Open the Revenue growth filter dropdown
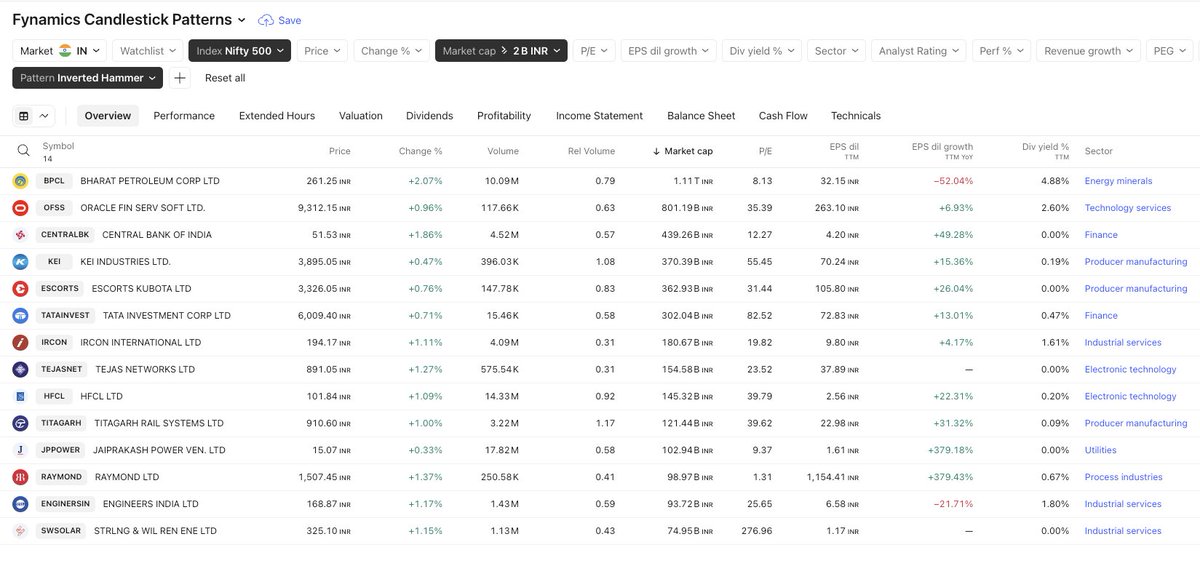 (x=1088, y=51)
